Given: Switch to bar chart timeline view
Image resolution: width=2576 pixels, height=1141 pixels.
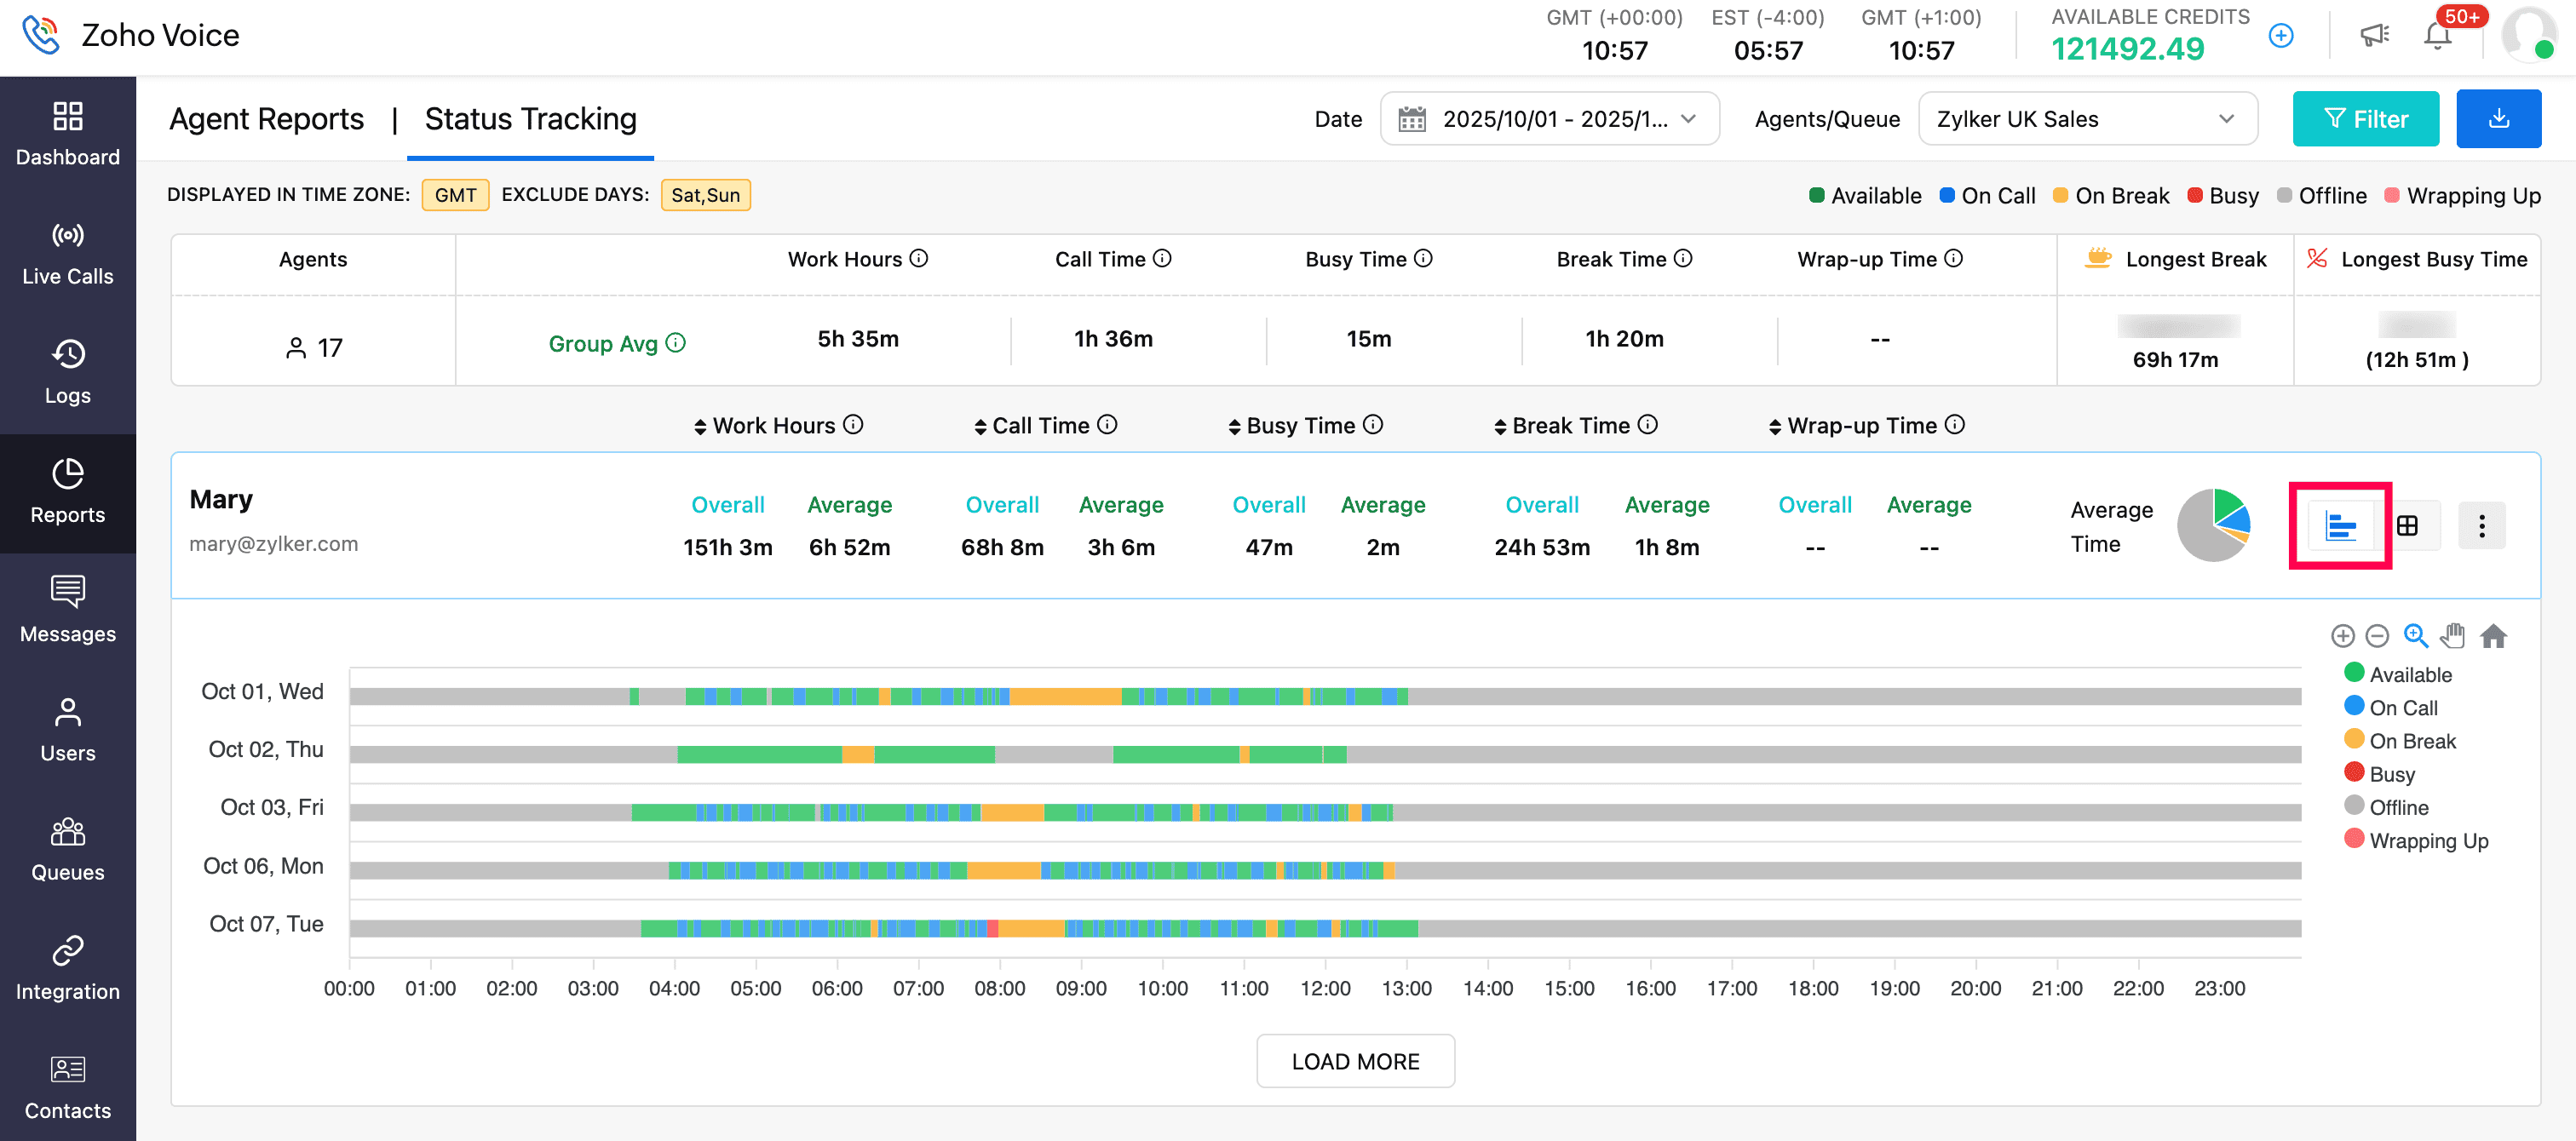Looking at the screenshot, I should pos(2340,526).
